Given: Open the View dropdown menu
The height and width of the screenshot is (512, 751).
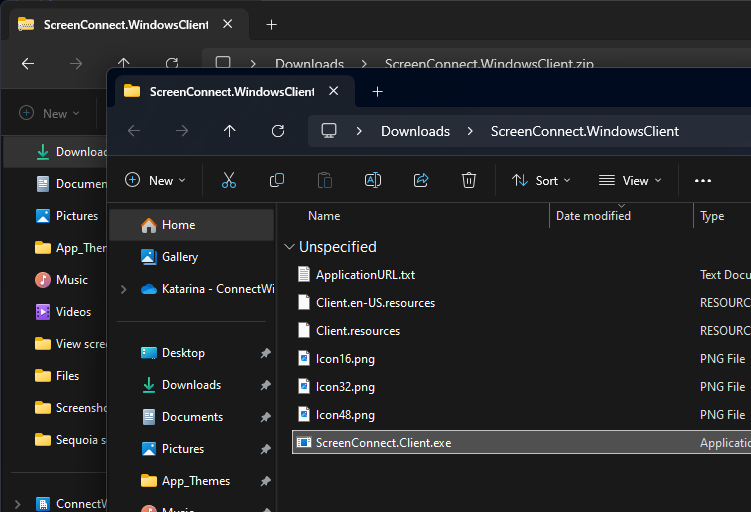Looking at the screenshot, I should [x=630, y=180].
